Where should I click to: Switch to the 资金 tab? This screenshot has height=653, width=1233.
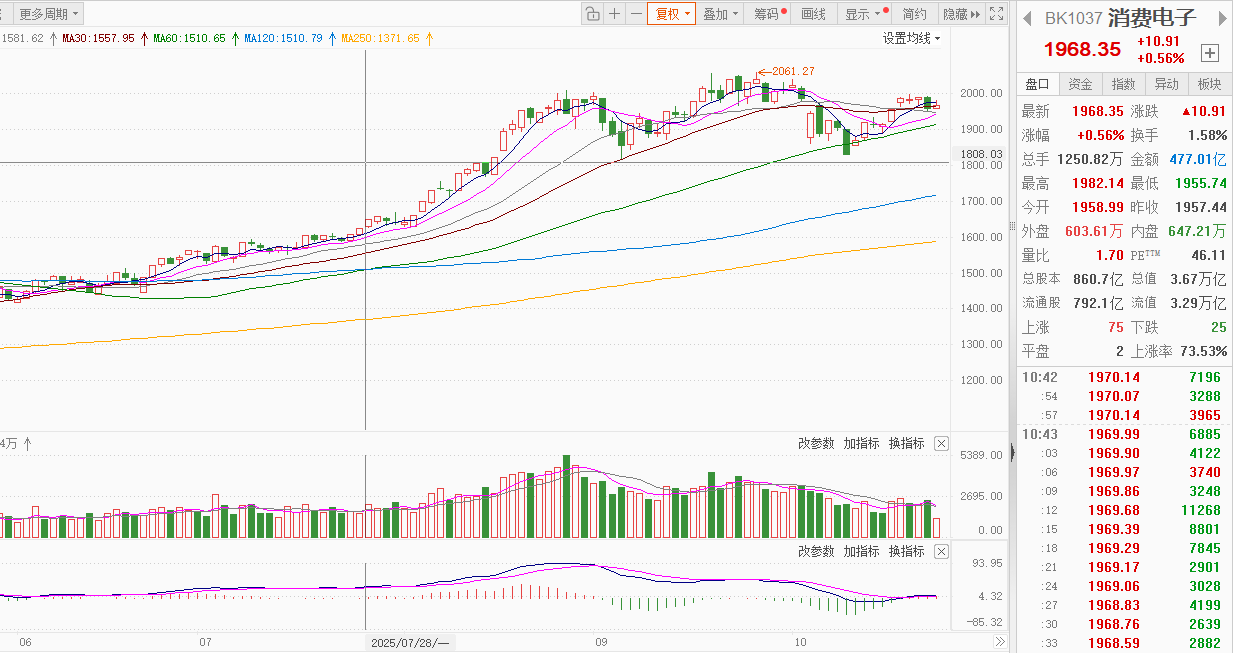(1080, 84)
